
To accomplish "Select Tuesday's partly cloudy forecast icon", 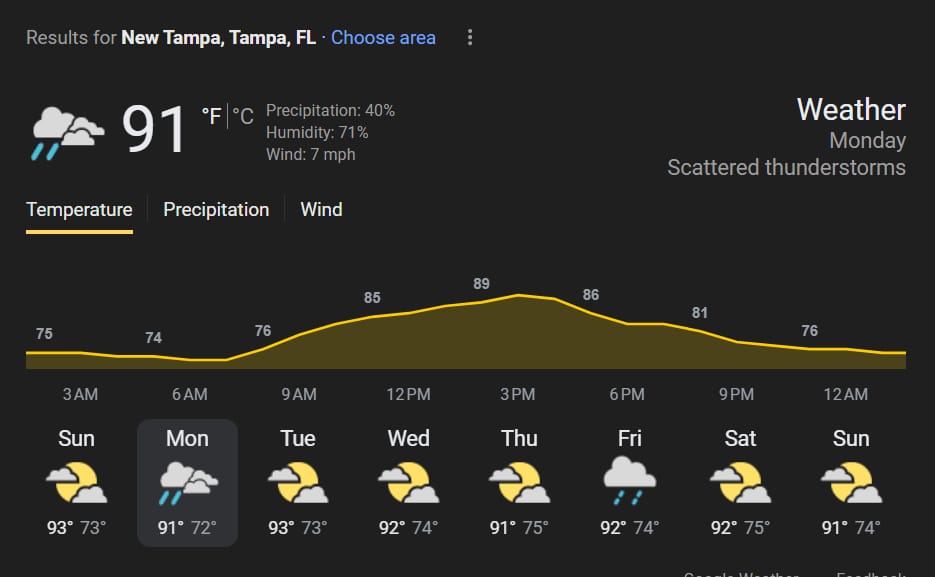I will [x=298, y=482].
